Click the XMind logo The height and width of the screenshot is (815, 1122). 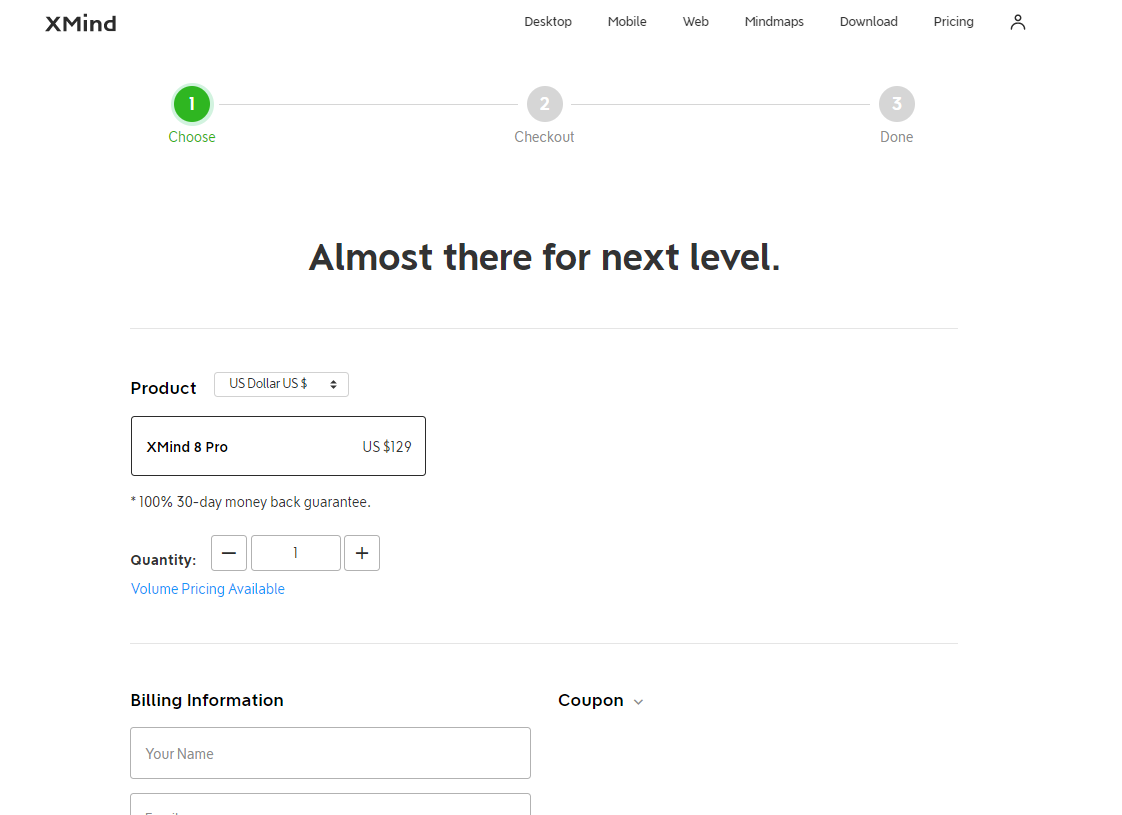81,24
